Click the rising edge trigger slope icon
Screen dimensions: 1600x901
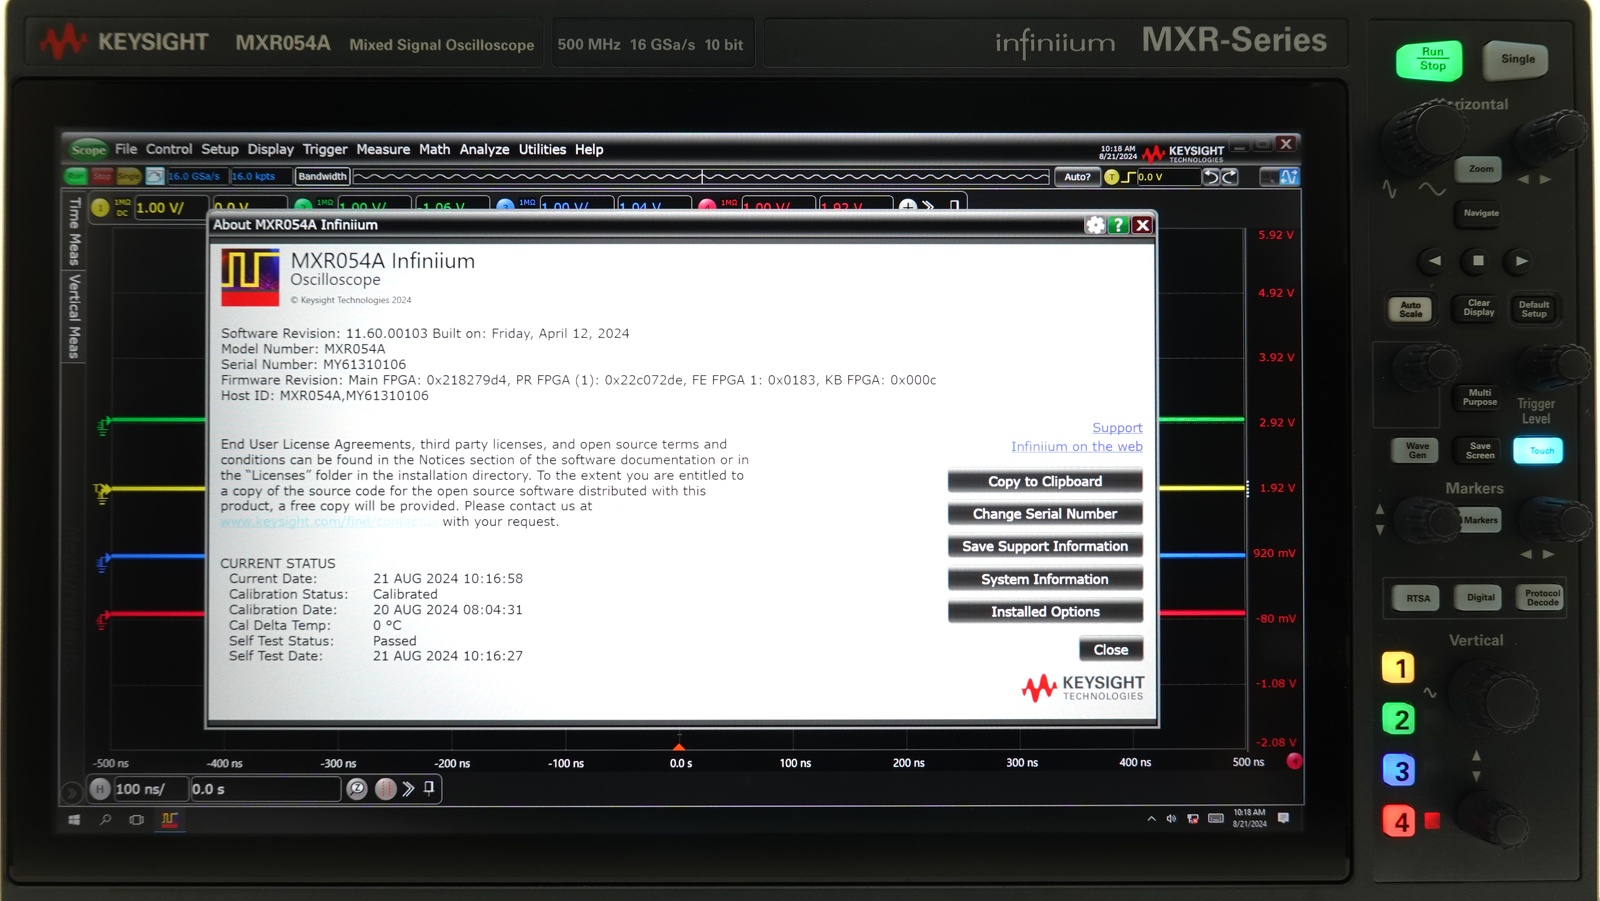coord(1129,177)
